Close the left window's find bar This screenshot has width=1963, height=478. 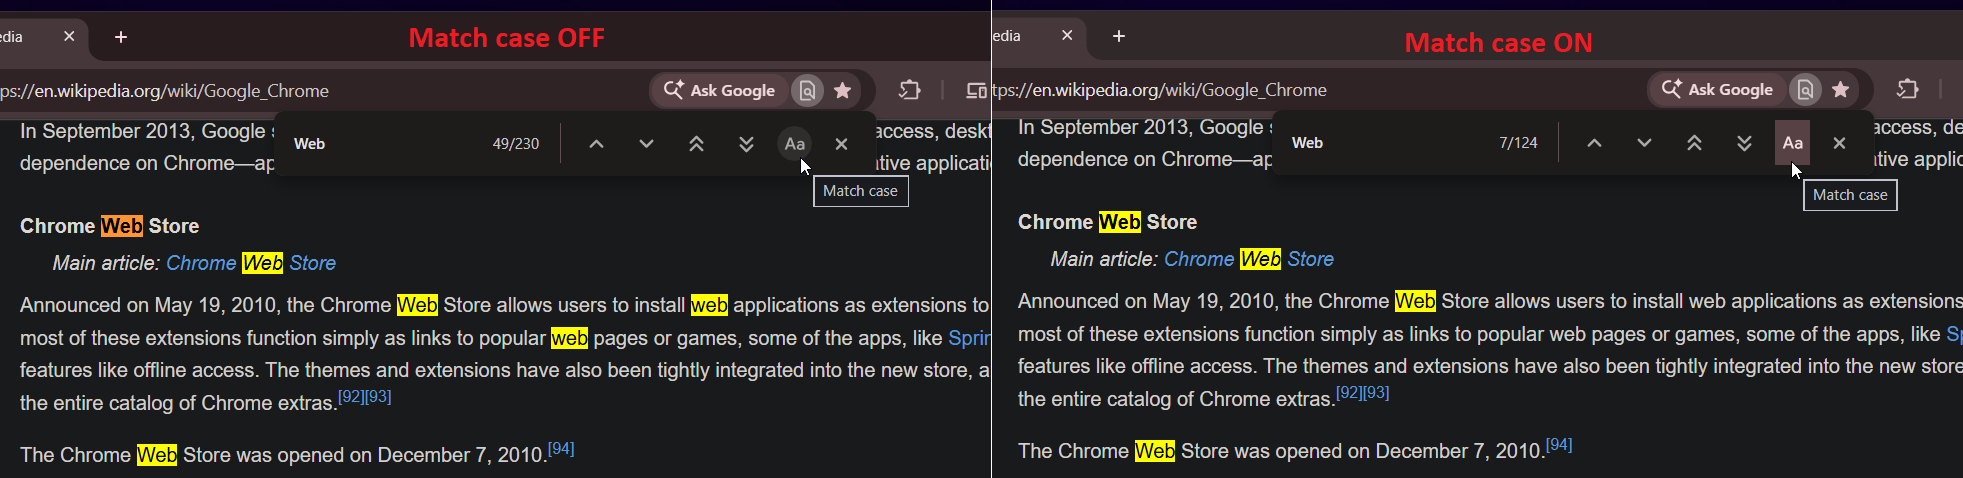click(x=841, y=144)
